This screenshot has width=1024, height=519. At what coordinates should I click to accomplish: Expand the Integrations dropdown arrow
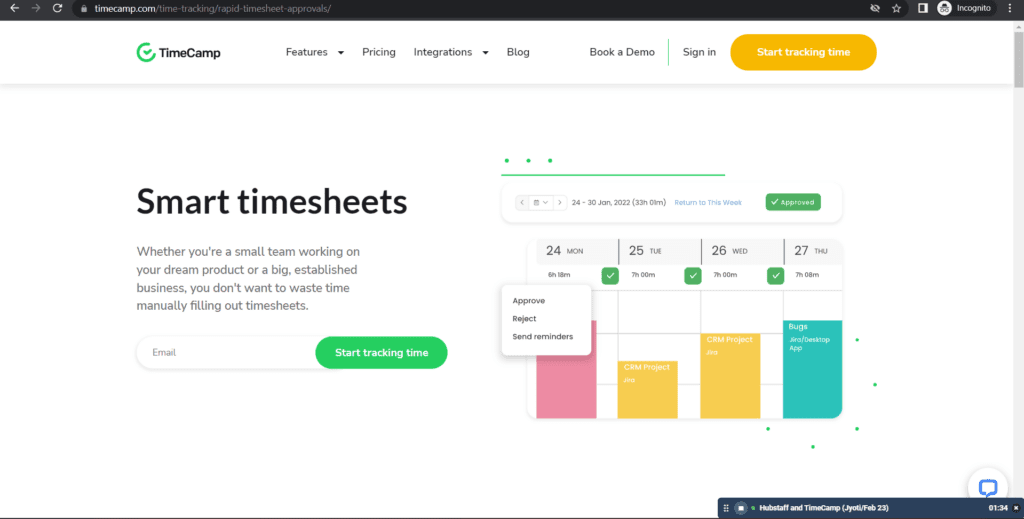(x=485, y=53)
